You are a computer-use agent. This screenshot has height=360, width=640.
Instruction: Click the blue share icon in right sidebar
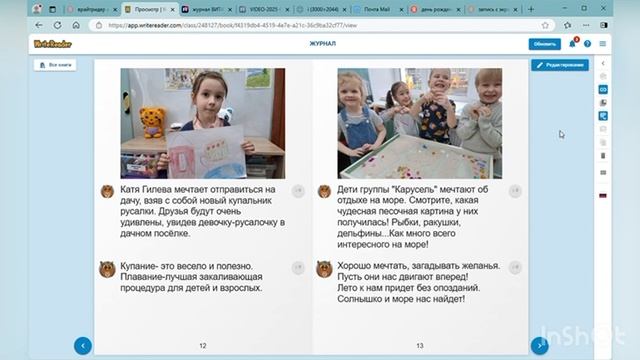click(x=603, y=116)
